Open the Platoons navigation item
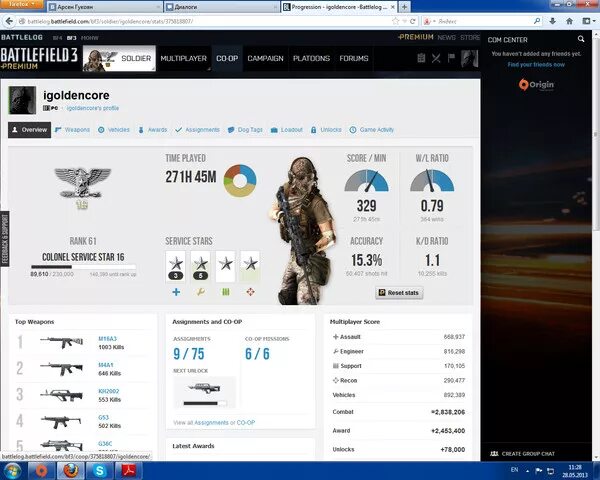This screenshot has height=480, width=600. (311, 59)
